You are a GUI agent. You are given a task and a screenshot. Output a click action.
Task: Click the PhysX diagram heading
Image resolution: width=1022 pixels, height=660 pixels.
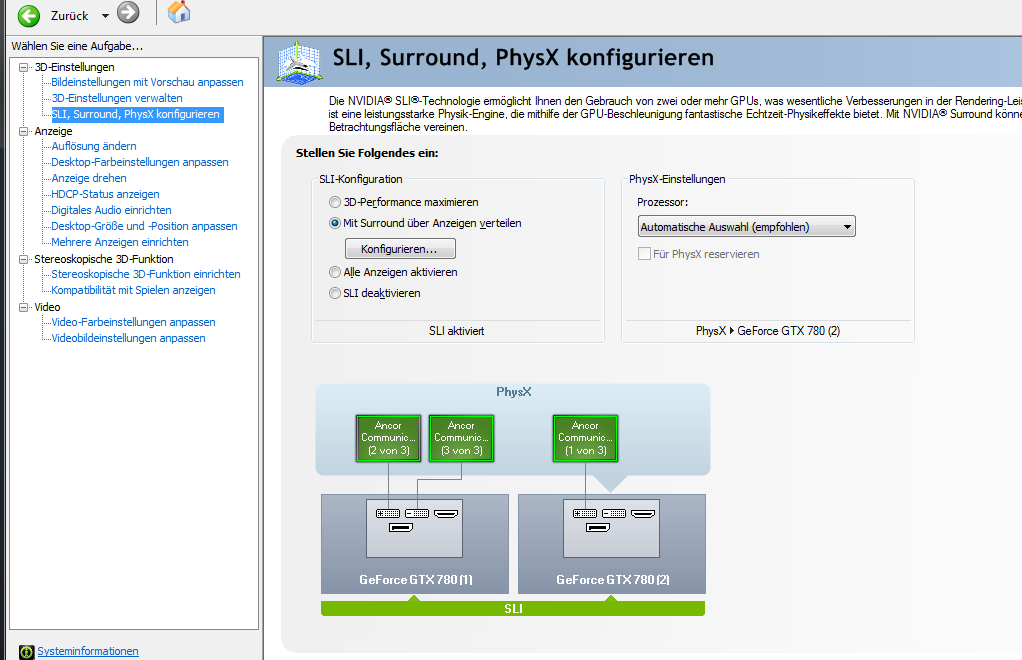514,392
